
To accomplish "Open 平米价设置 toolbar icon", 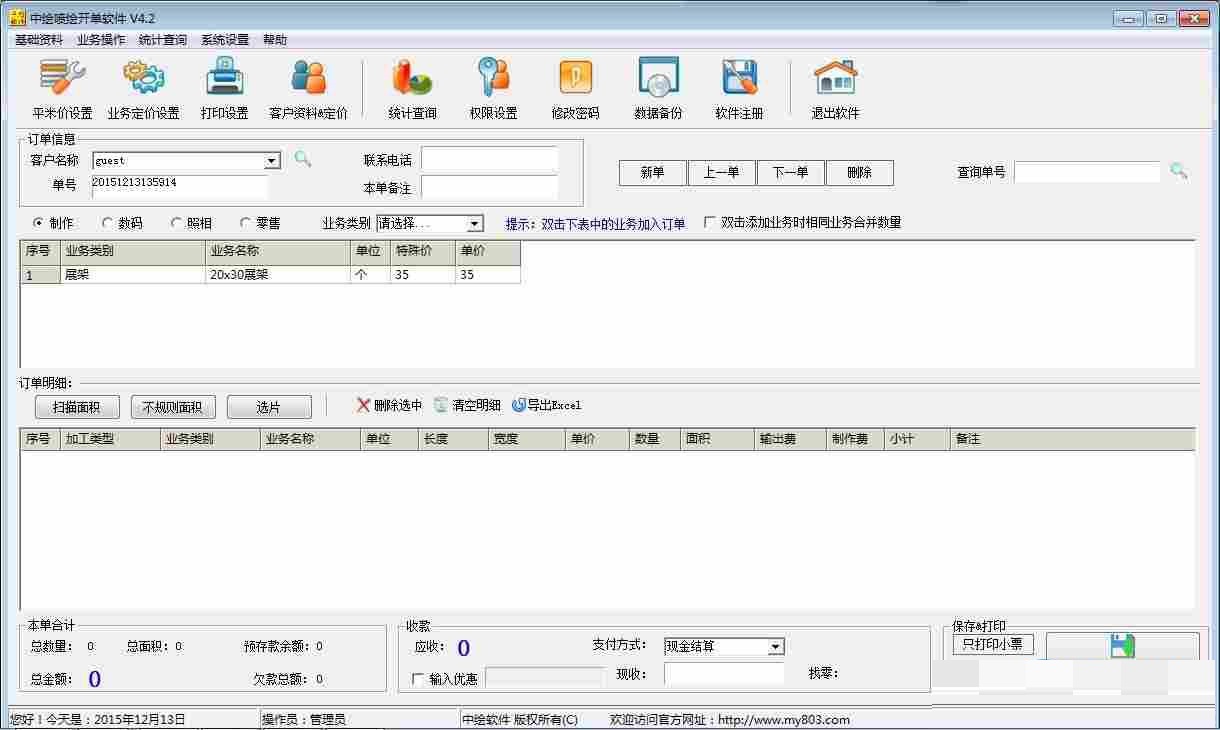I will pyautogui.click(x=62, y=78).
